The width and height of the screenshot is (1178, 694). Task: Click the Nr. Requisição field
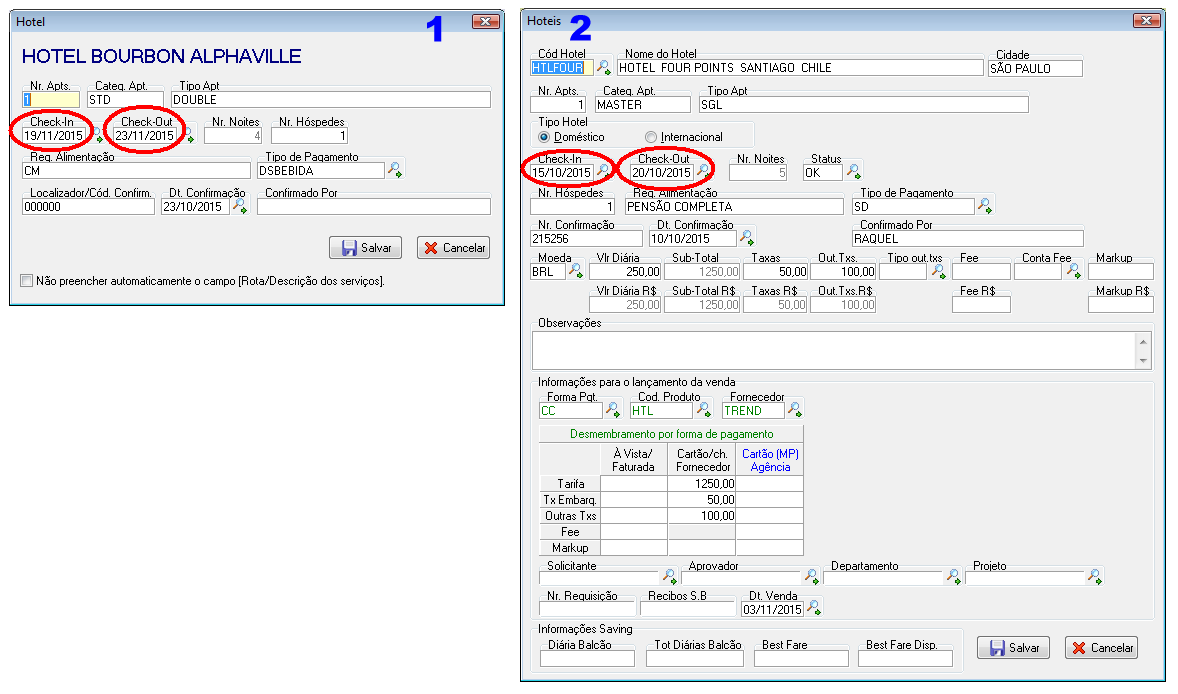pyautogui.click(x=585, y=609)
